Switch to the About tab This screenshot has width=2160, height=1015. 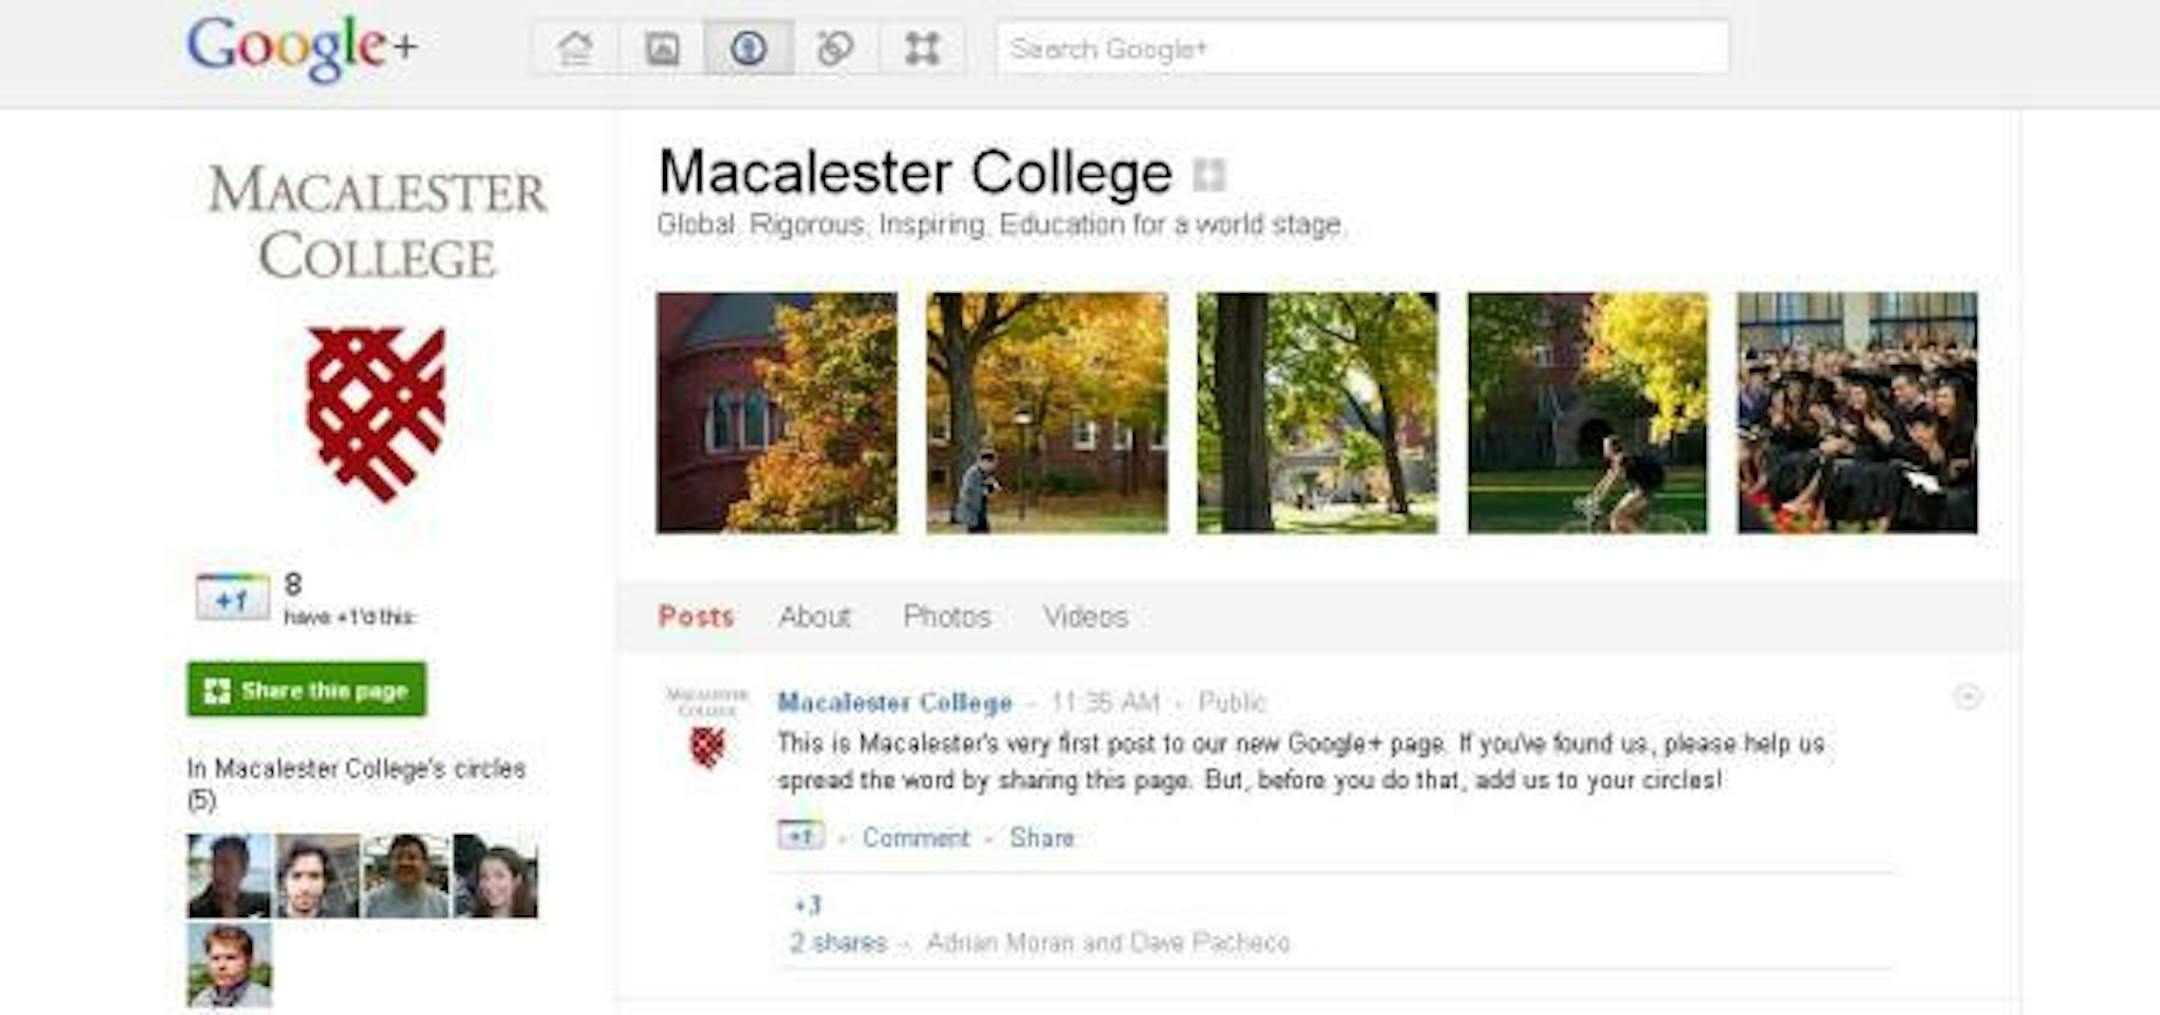click(815, 617)
